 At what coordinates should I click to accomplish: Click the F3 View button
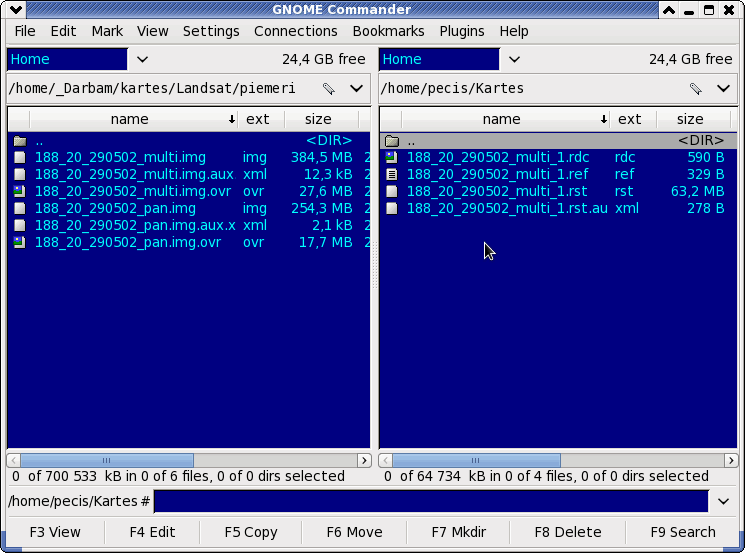(55, 532)
